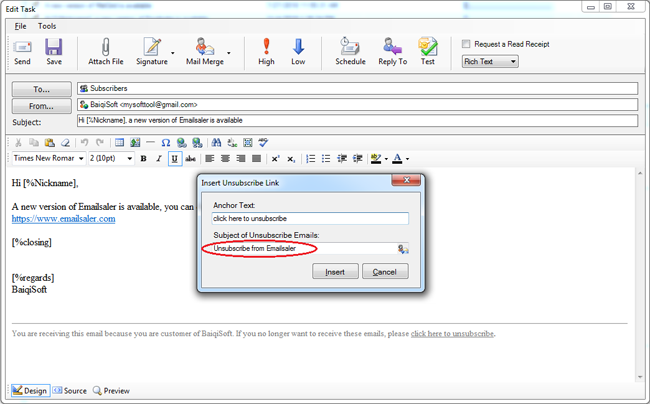Toggle Italic formatting
Screen dimensions: 650x404
point(159,159)
